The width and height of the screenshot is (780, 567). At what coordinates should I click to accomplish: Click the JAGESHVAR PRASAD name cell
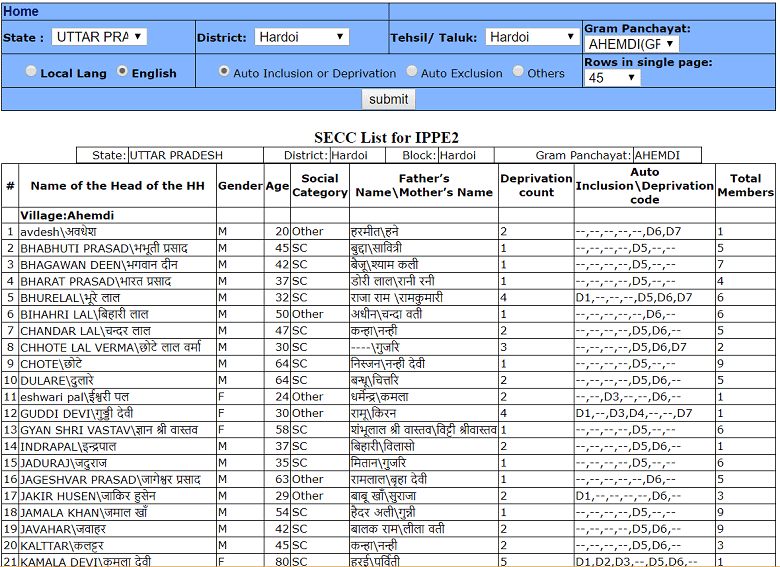tap(117, 479)
